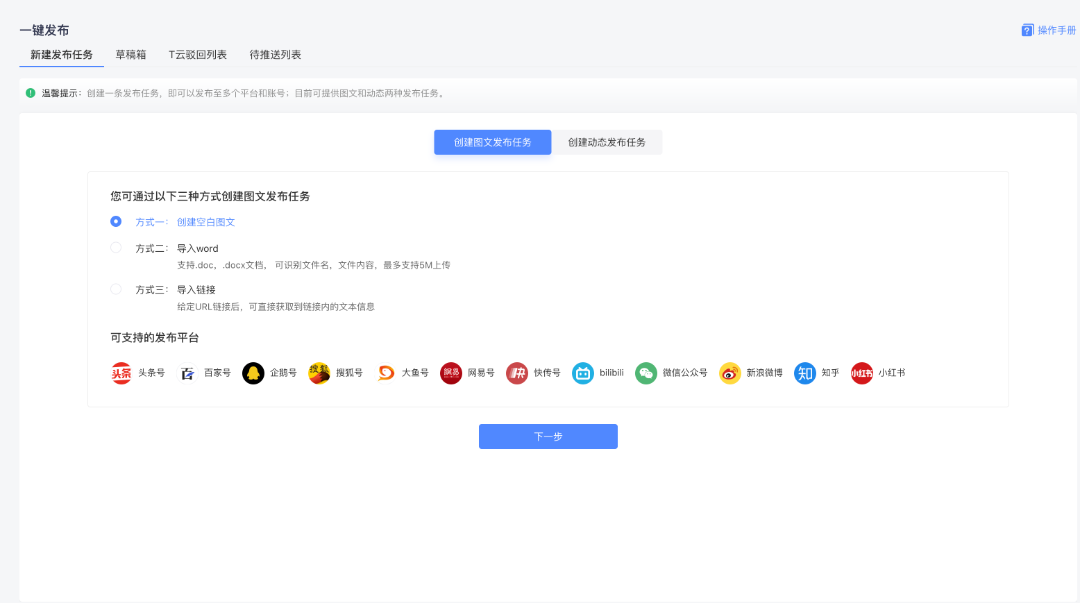
Task: Select 方式一 创建空白图文 radio button
Action: [x=116, y=222]
